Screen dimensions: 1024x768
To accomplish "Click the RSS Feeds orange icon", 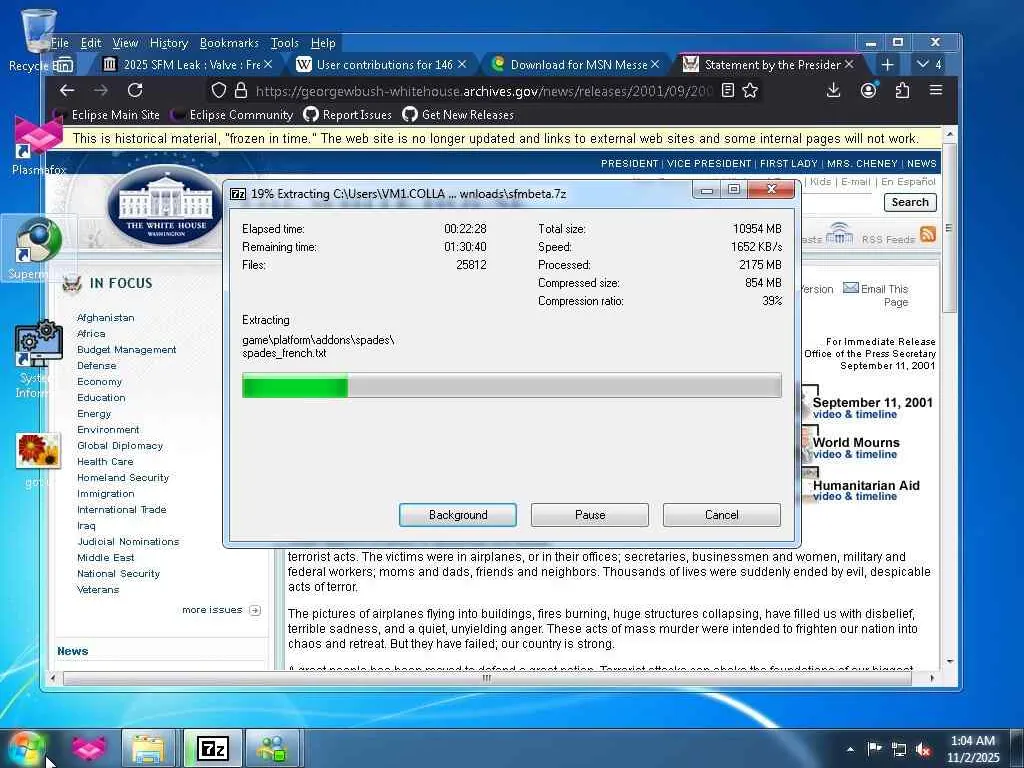I will point(927,234).
